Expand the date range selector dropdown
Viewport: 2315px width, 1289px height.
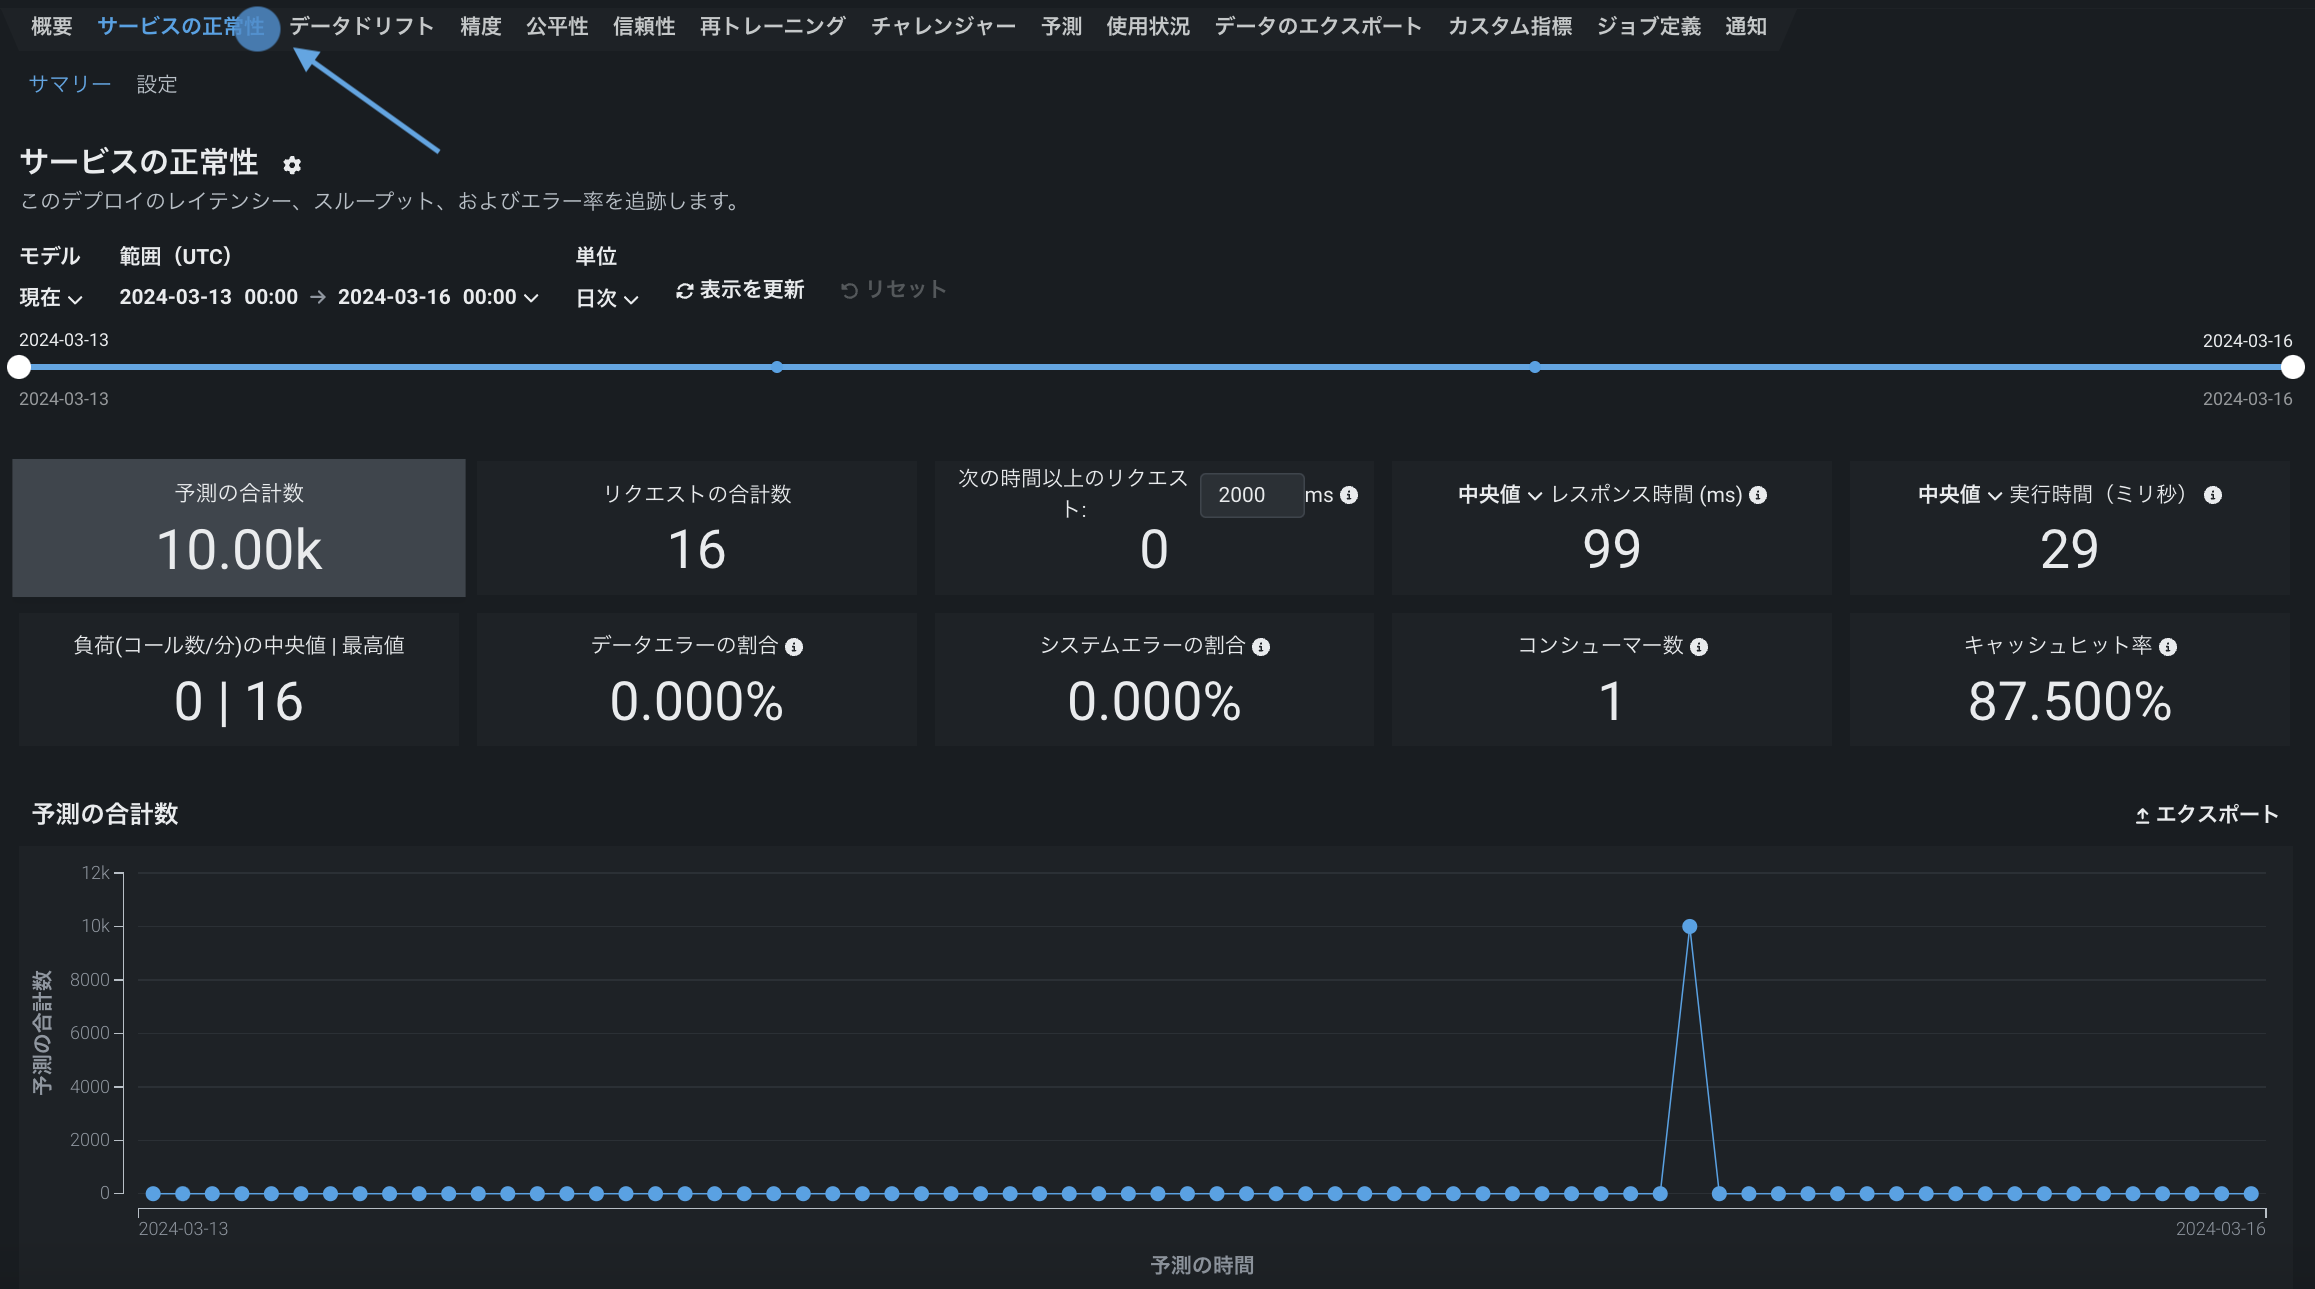(531, 298)
